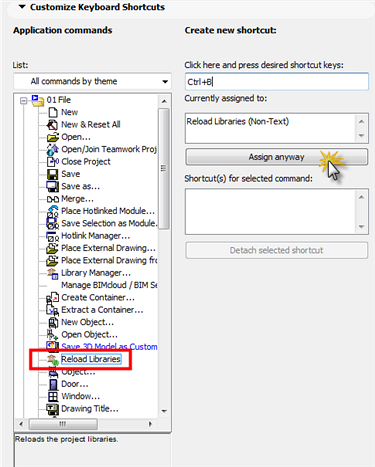Collapse the Customize Keyboard Shortcuts panel
The width and height of the screenshot is (375, 467).
pyautogui.click(x=22, y=7)
